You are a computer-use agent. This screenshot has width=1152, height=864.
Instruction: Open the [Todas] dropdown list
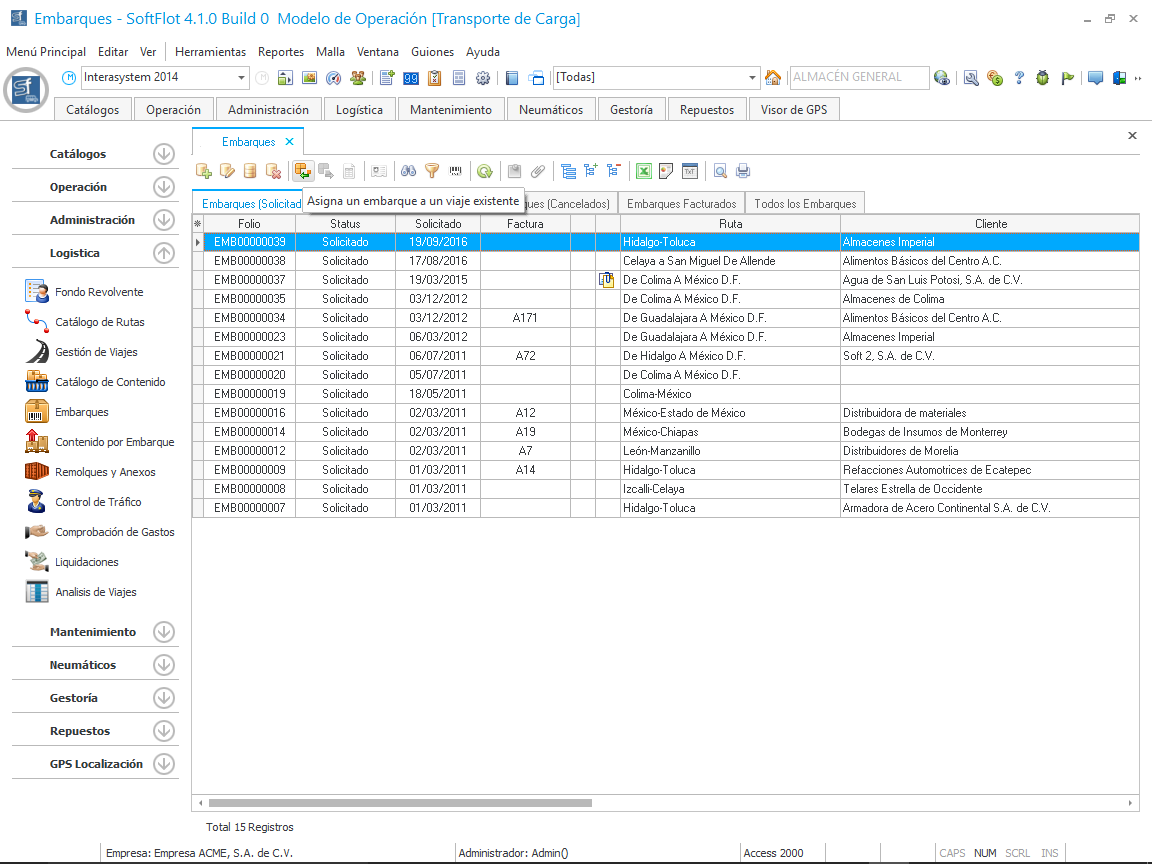[x=753, y=78]
